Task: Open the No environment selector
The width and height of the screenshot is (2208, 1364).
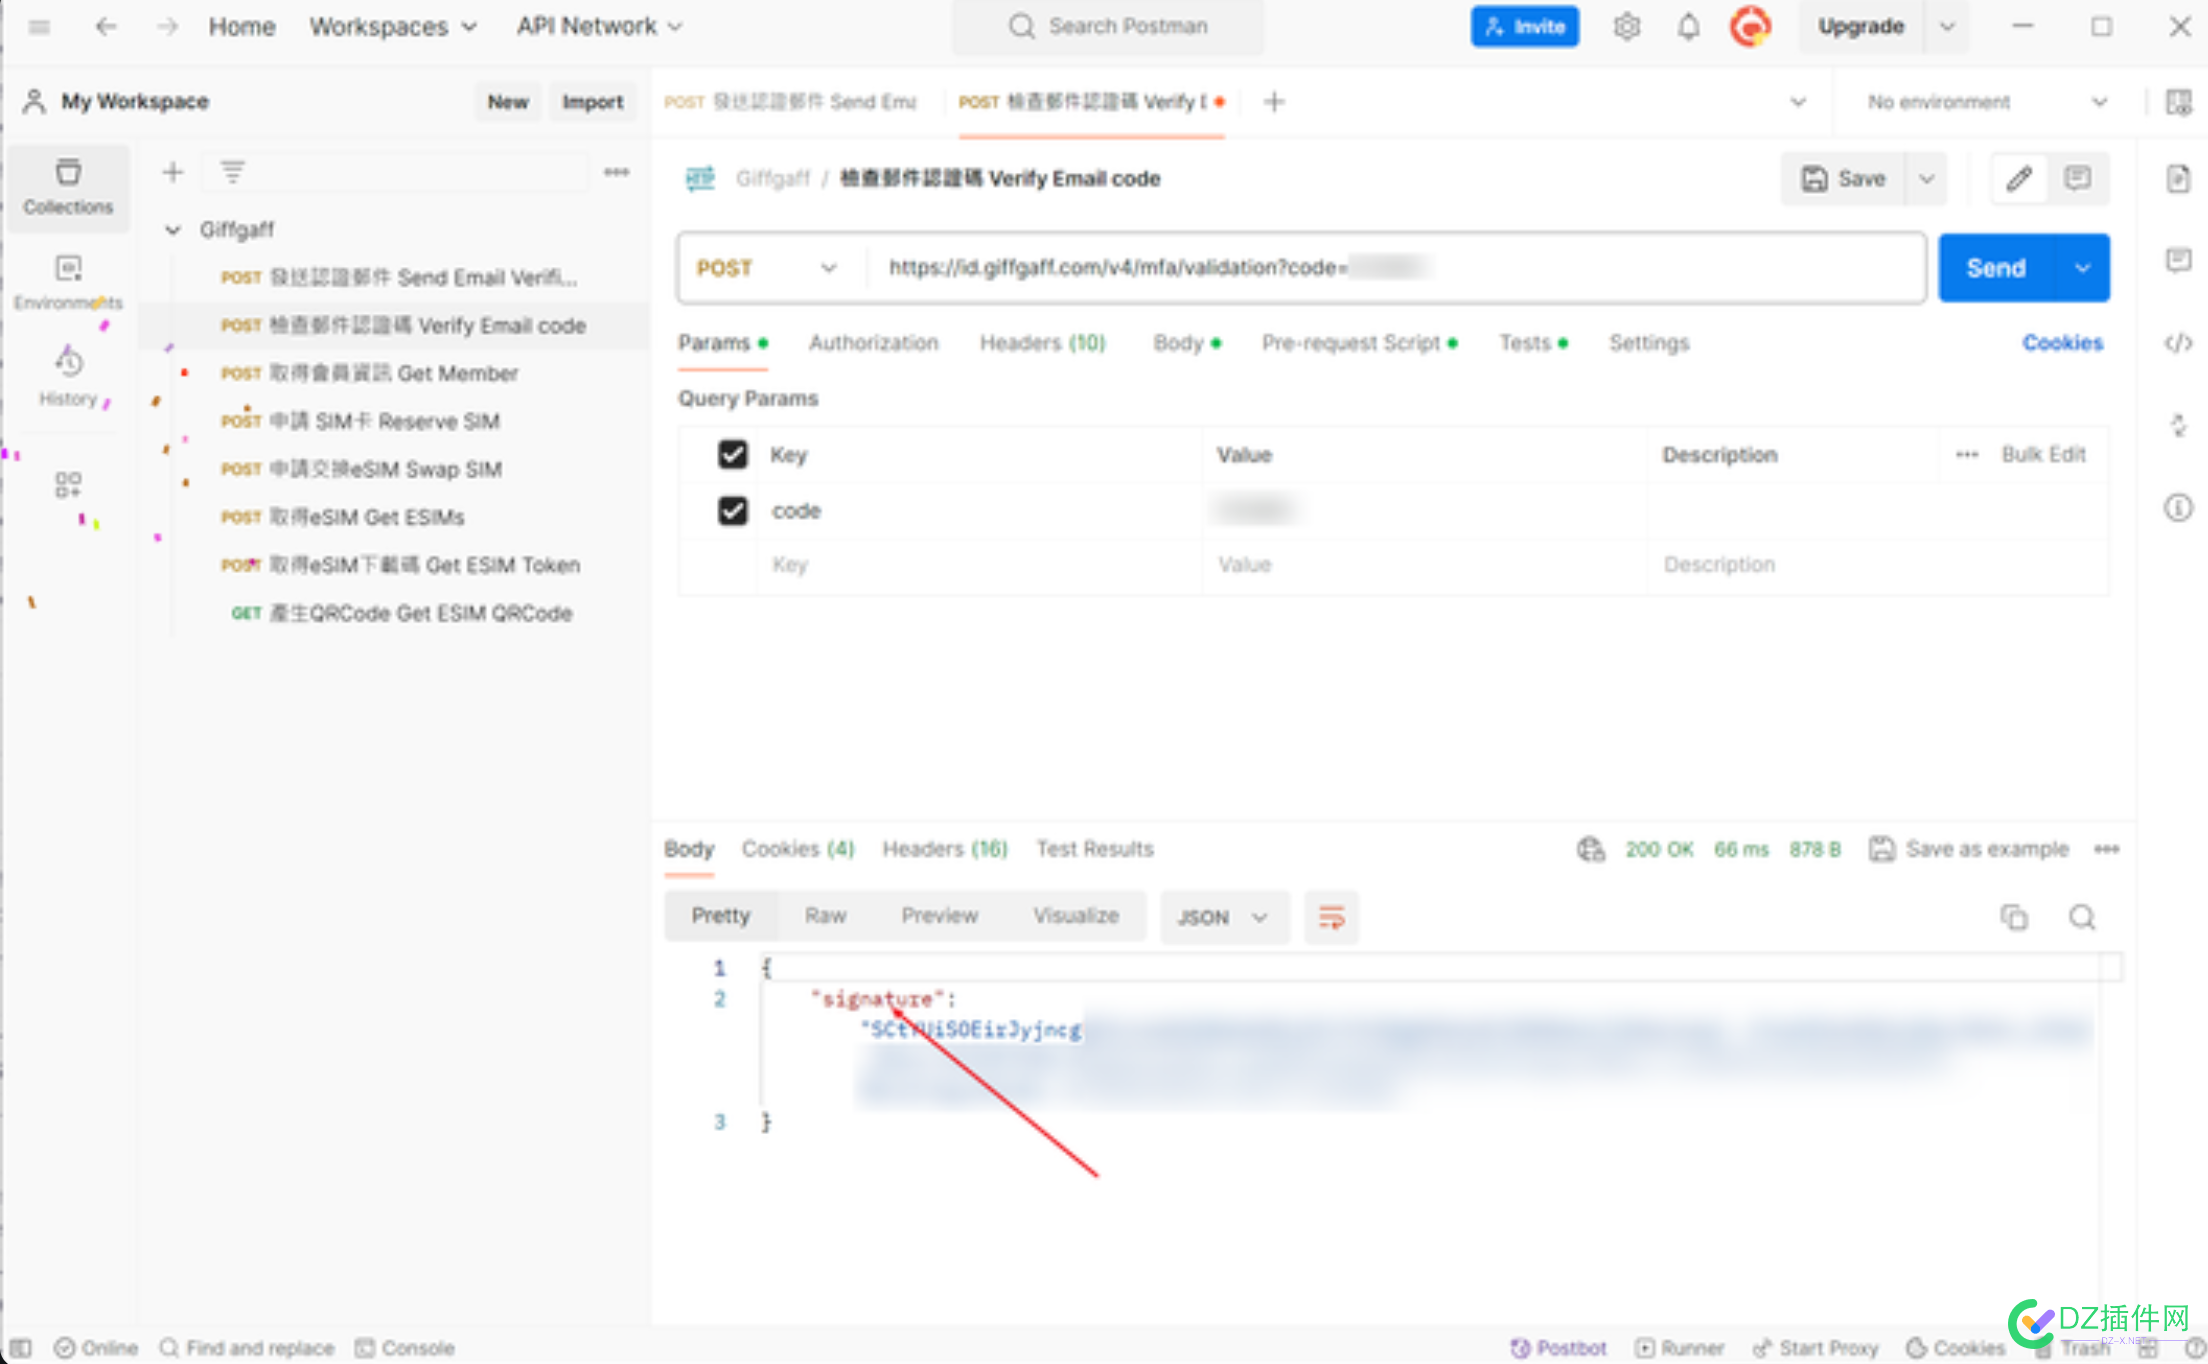Action: [1988, 101]
